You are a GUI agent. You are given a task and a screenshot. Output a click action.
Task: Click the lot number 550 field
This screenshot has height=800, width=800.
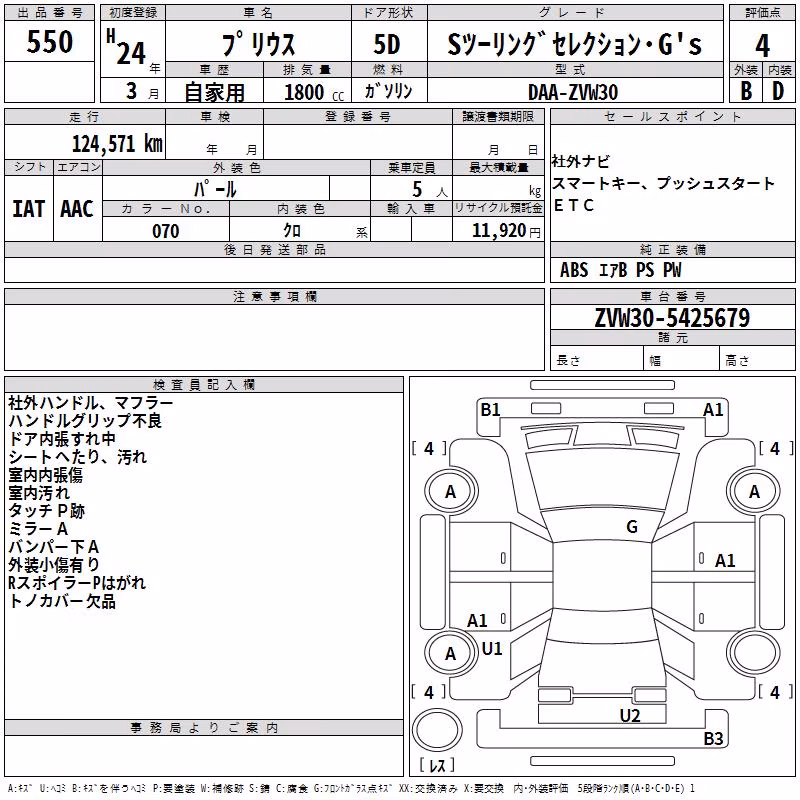pyautogui.click(x=49, y=41)
